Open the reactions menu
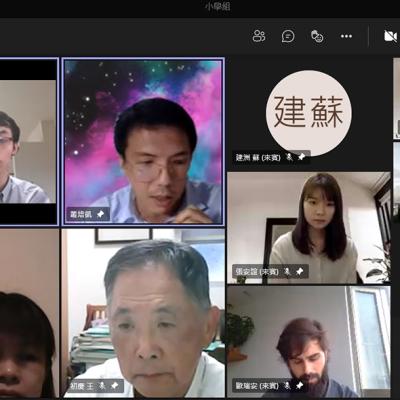The height and width of the screenshot is (400, 400). (317, 36)
